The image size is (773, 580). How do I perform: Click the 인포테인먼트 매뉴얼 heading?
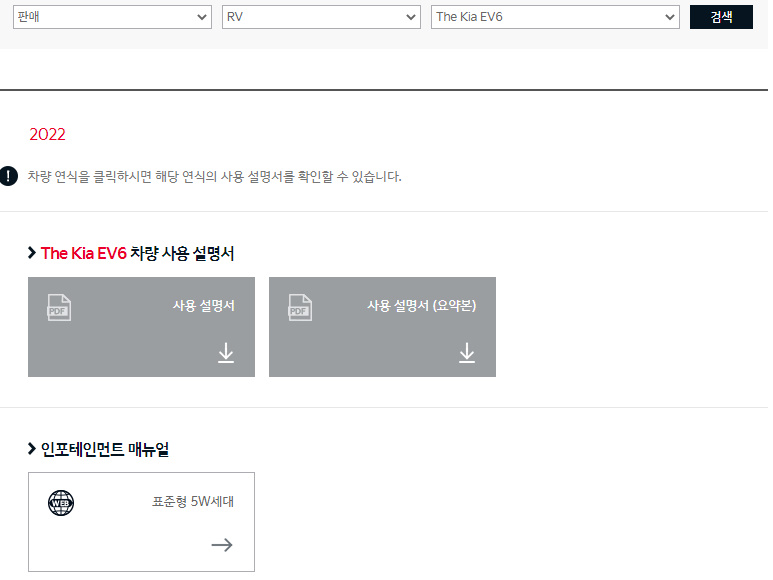(105, 449)
